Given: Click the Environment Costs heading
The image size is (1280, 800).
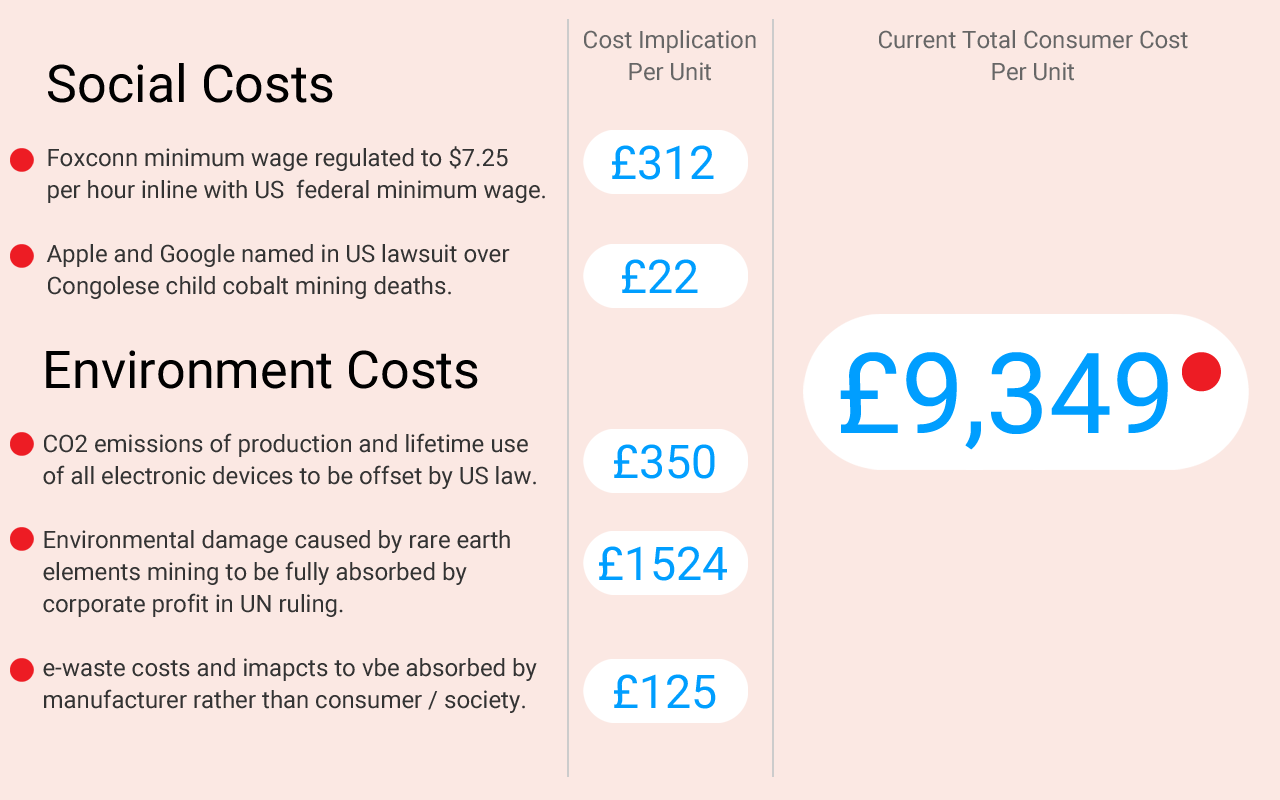Looking at the screenshot, I should tap(261, 370).
